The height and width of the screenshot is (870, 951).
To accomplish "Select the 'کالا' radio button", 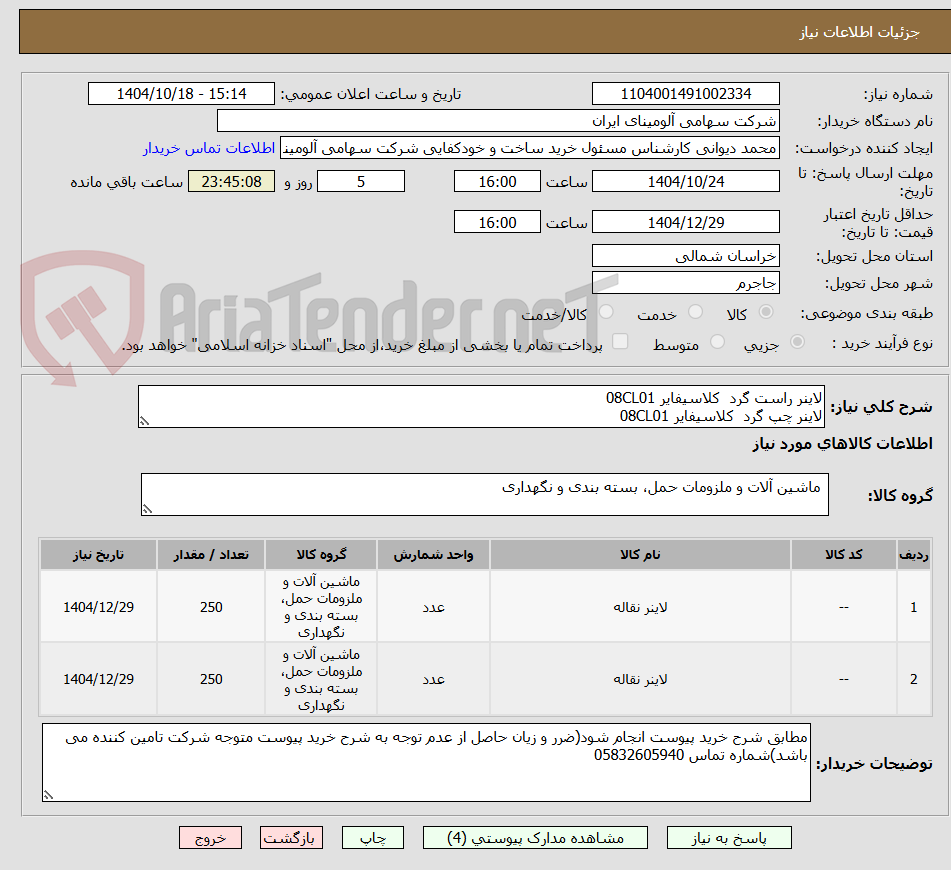I will [x=766, y=312].
